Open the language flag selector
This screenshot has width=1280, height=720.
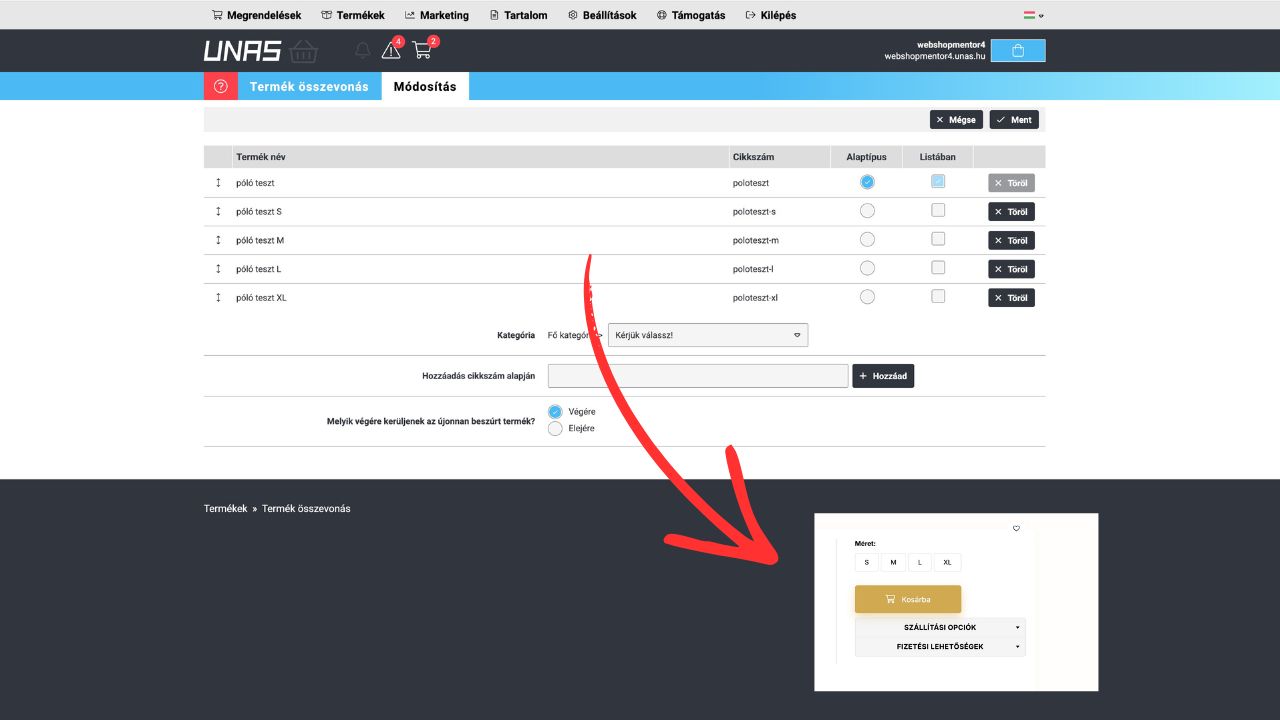coord(1033,15)
